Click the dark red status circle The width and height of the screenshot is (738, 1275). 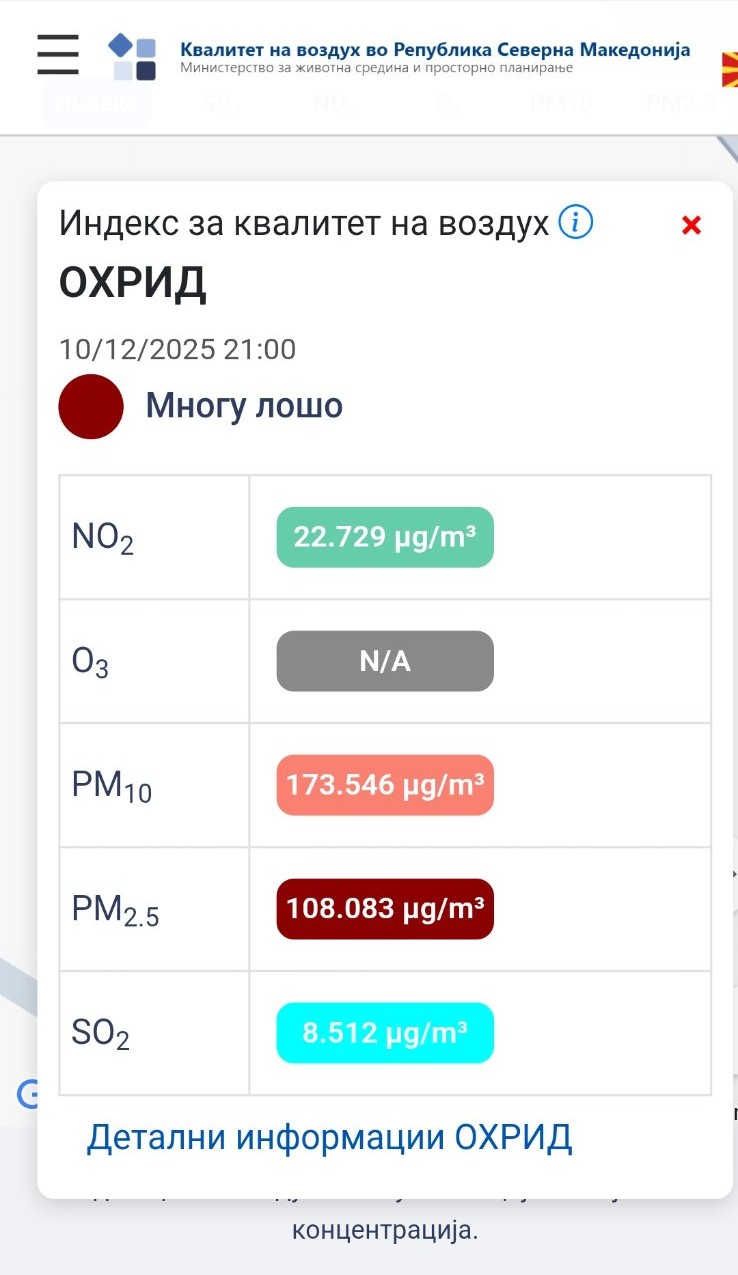coord(91,406)
